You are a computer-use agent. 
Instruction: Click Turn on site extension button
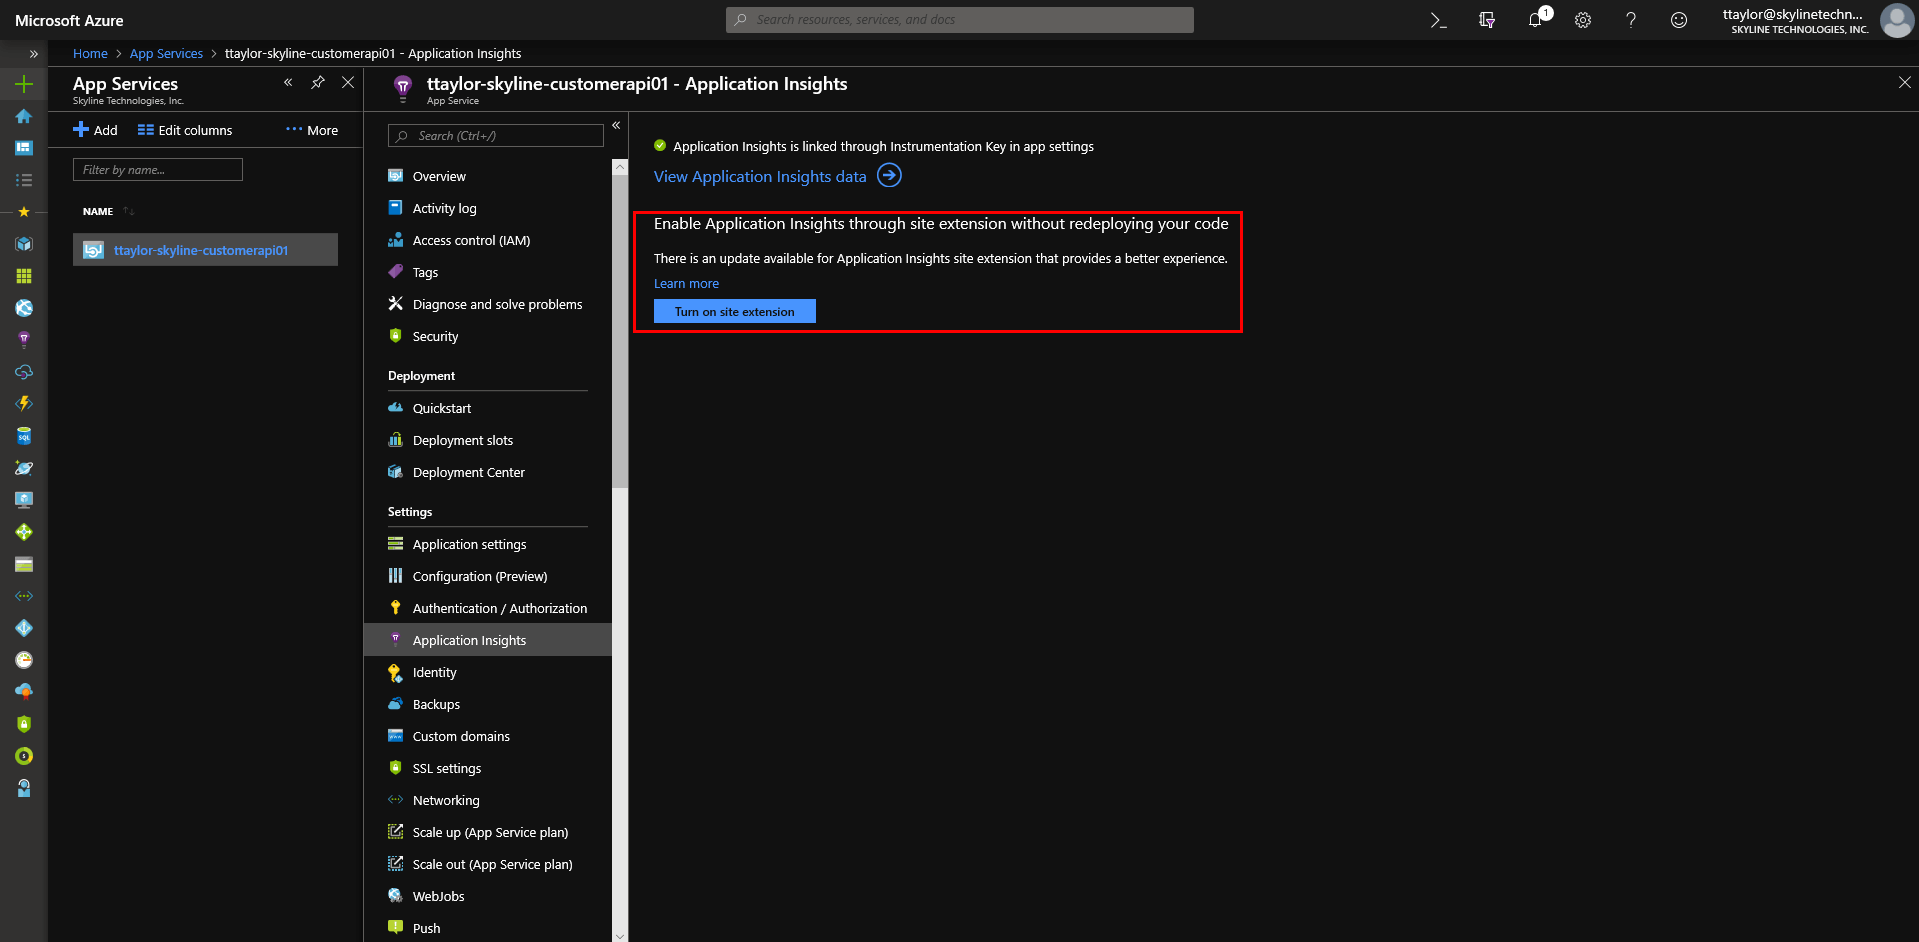point(735,311)
